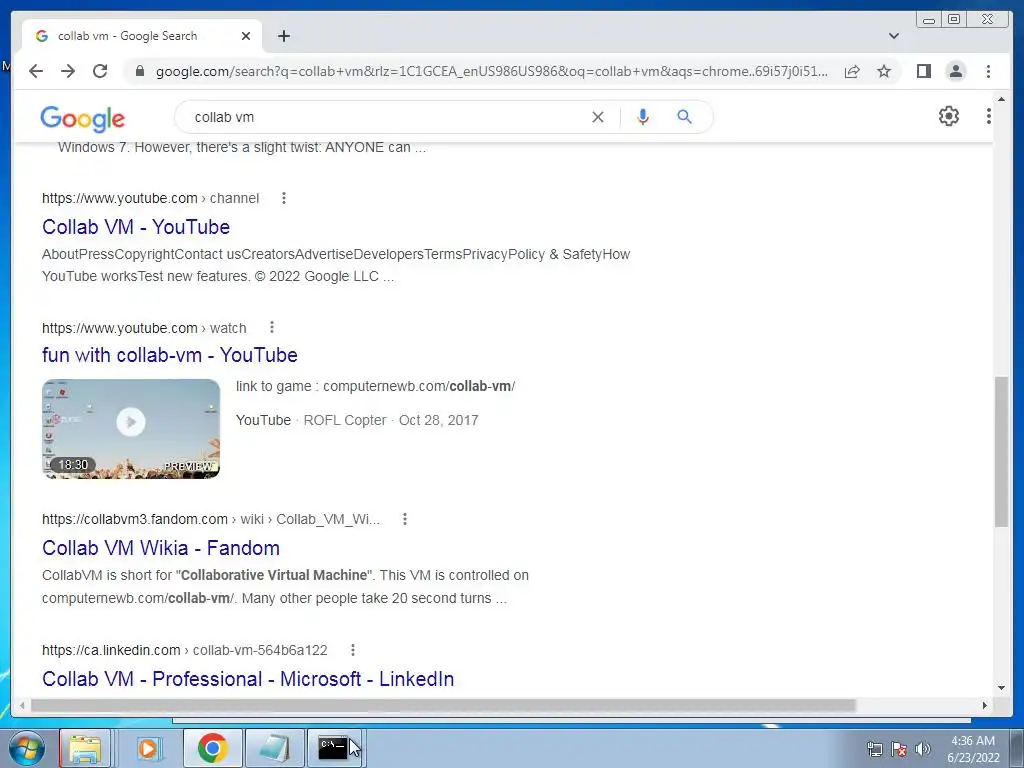Click the vertical scrollbar thumb
Viewport: 1024px width, 768px height.
point(1002,452)
